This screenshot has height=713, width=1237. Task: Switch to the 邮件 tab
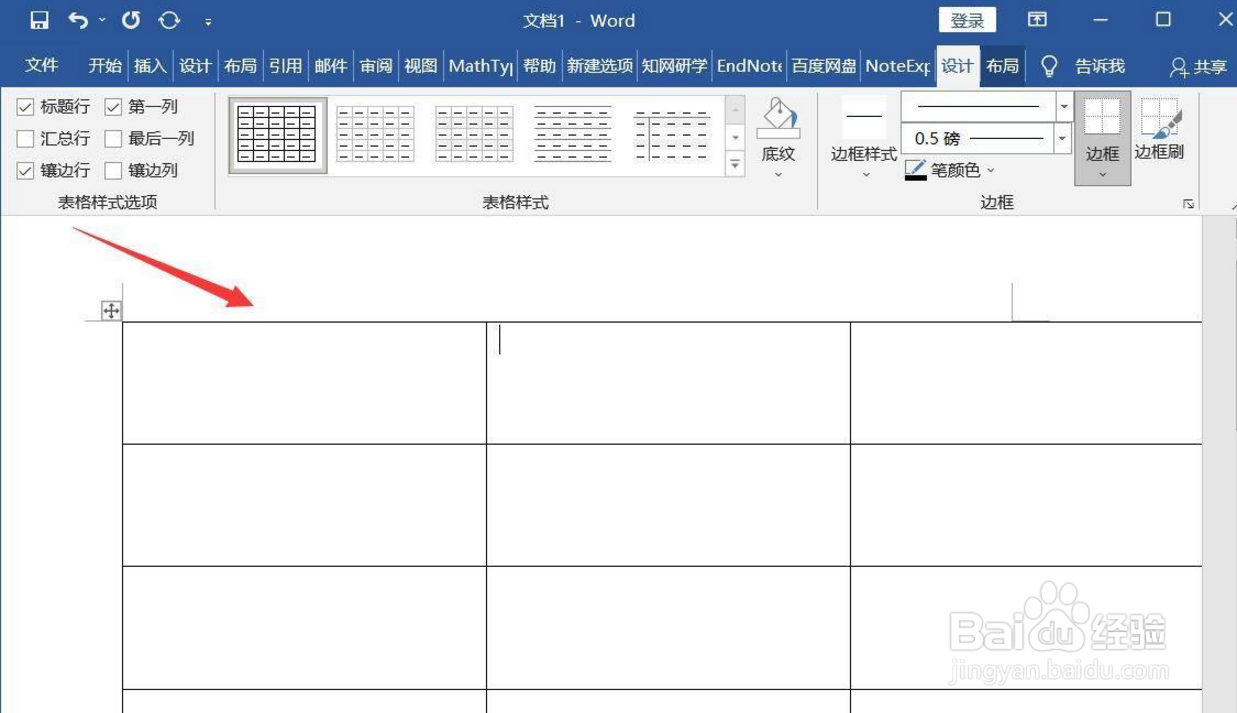click(330, 65)
